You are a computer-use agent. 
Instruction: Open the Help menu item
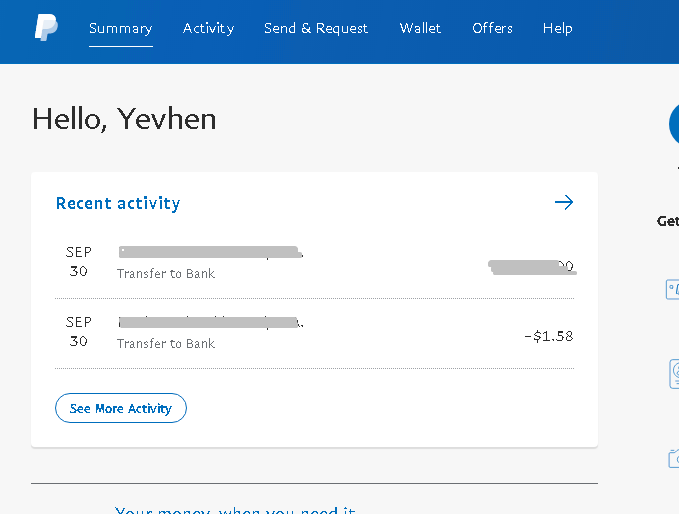point(558,28)
